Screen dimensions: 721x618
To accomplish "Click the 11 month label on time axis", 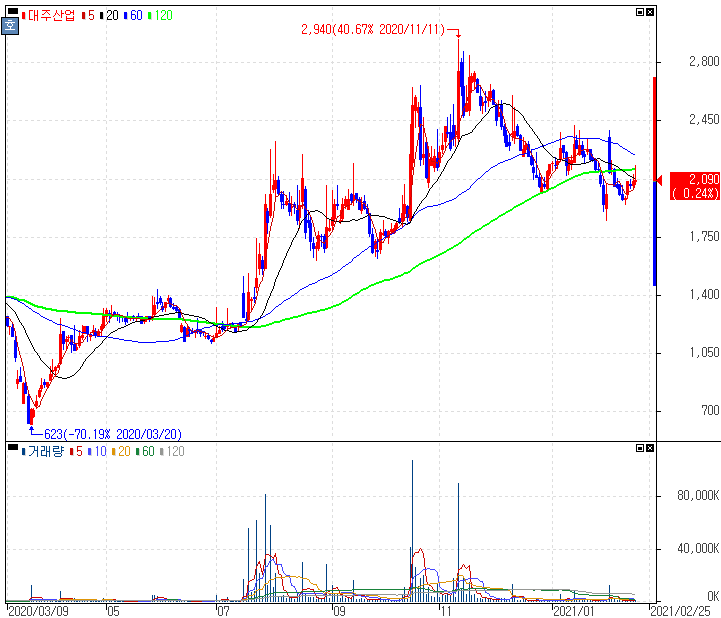I will 445,611.
